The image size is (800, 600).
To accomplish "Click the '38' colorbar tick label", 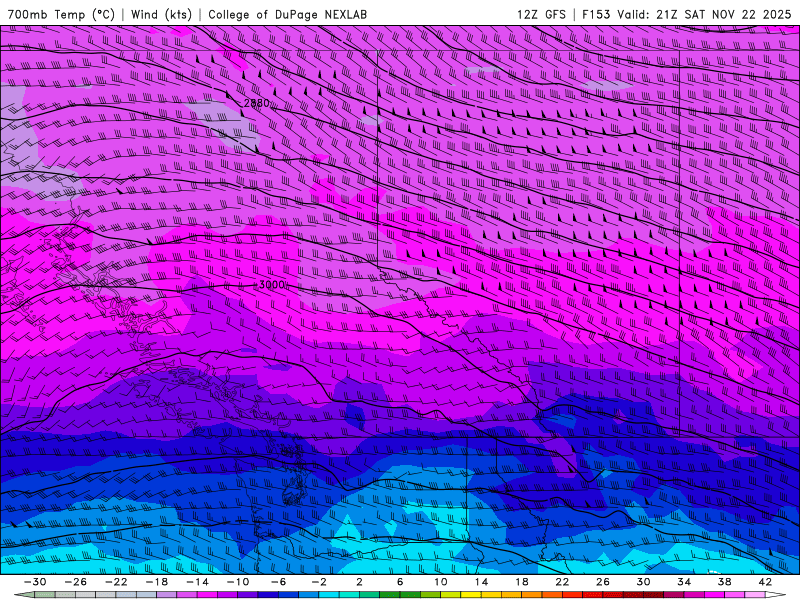I will [724, 582].
